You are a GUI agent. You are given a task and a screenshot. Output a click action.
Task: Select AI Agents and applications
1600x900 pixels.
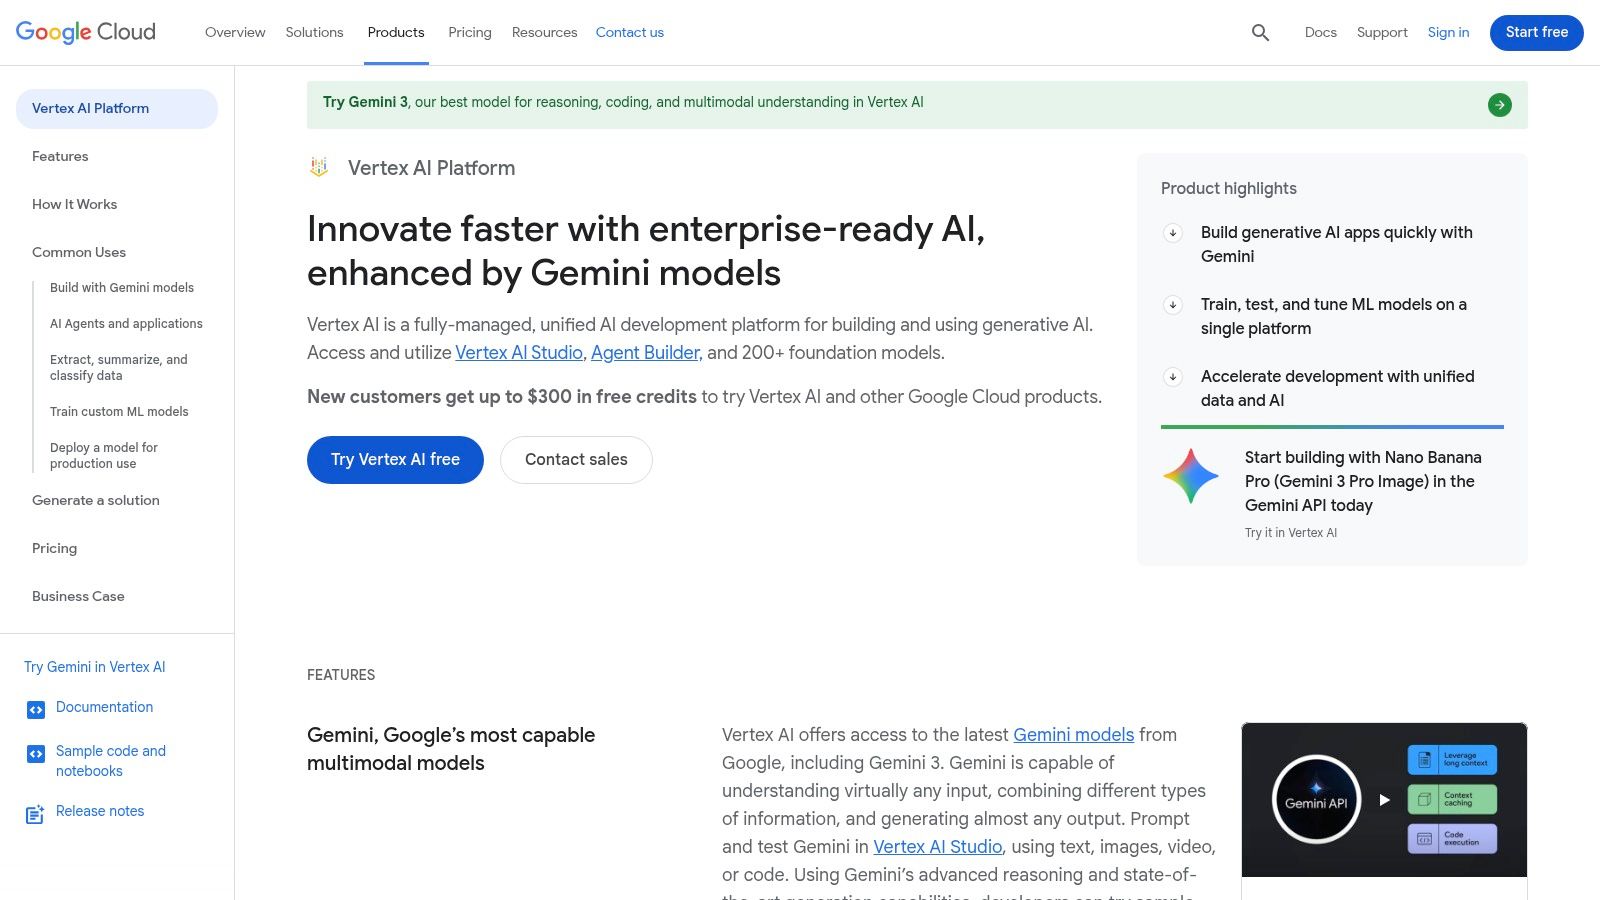tap(126, 324)
